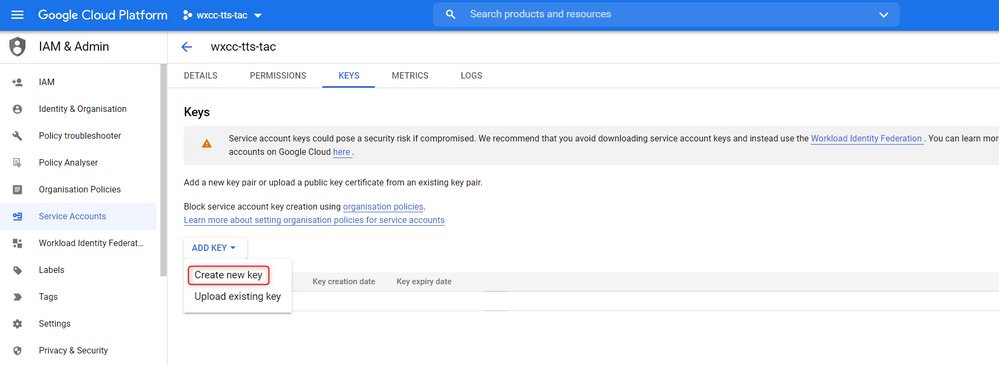The image size is (999, 365).
Task: Choose Create new key
Action: click(229, 275)
